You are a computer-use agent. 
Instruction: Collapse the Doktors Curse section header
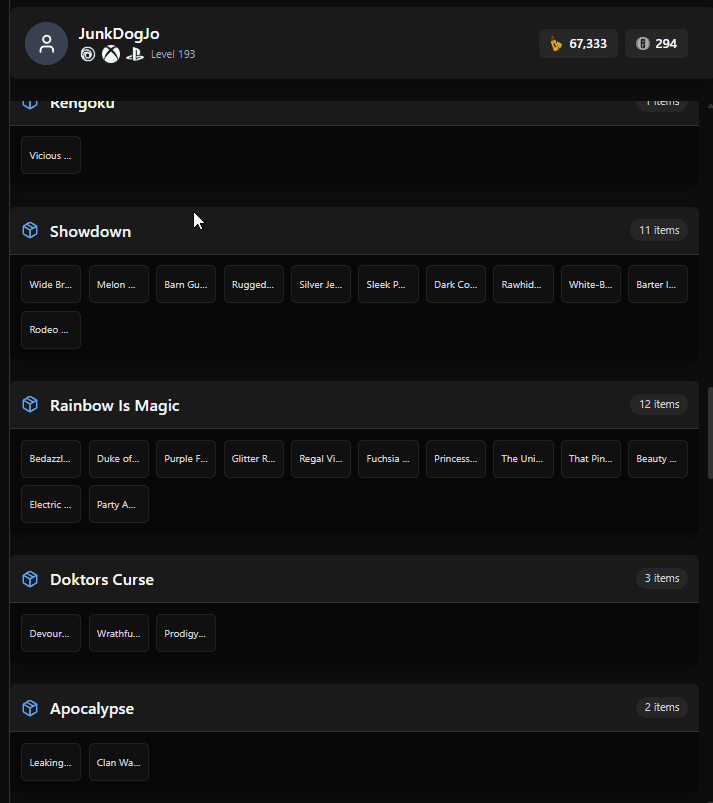tap(354, 579)
